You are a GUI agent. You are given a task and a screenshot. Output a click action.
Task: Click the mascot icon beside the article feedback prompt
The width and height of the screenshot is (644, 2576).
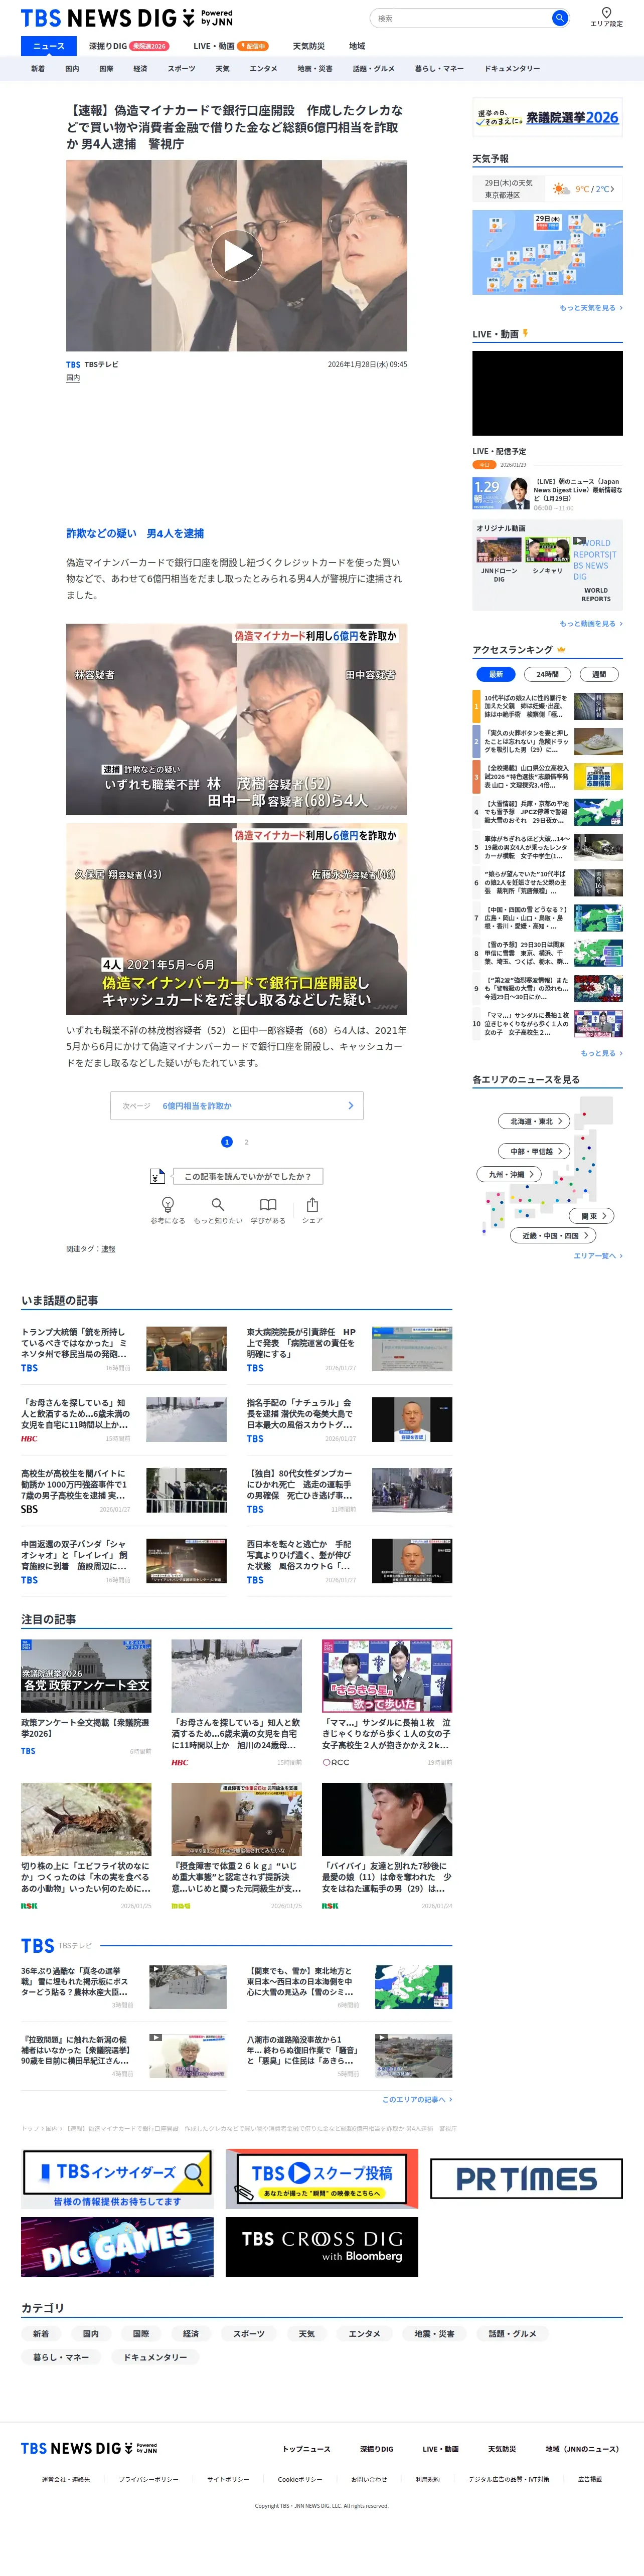tap(157, 1176)
